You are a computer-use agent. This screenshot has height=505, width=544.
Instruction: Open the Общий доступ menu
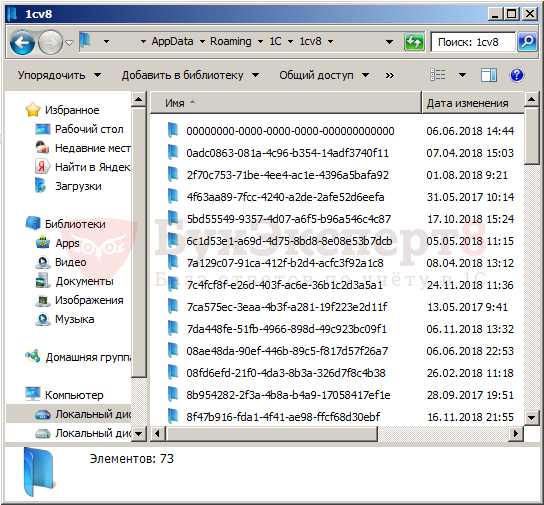click(x=324, y=75)
